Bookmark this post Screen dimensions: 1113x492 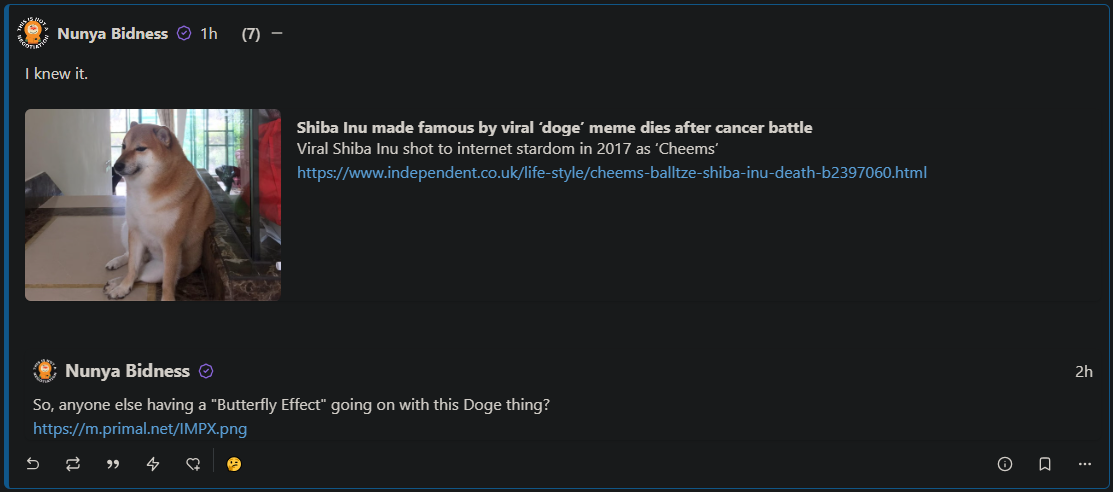pyautogui.click(x=1045, y=464)
